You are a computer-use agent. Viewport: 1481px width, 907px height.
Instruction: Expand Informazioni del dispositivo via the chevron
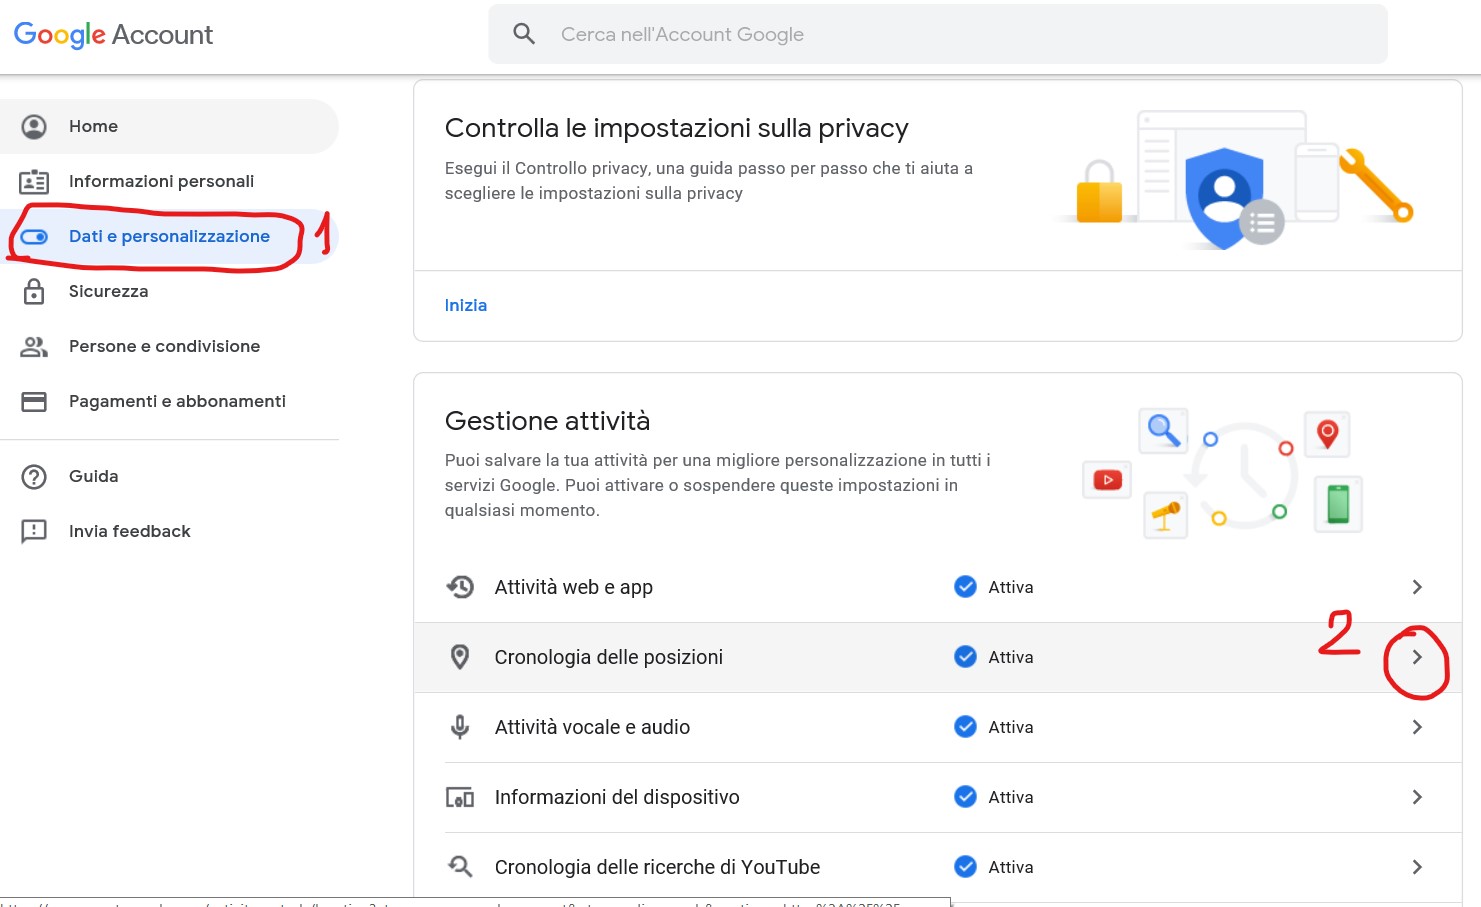pos(1417,797)
